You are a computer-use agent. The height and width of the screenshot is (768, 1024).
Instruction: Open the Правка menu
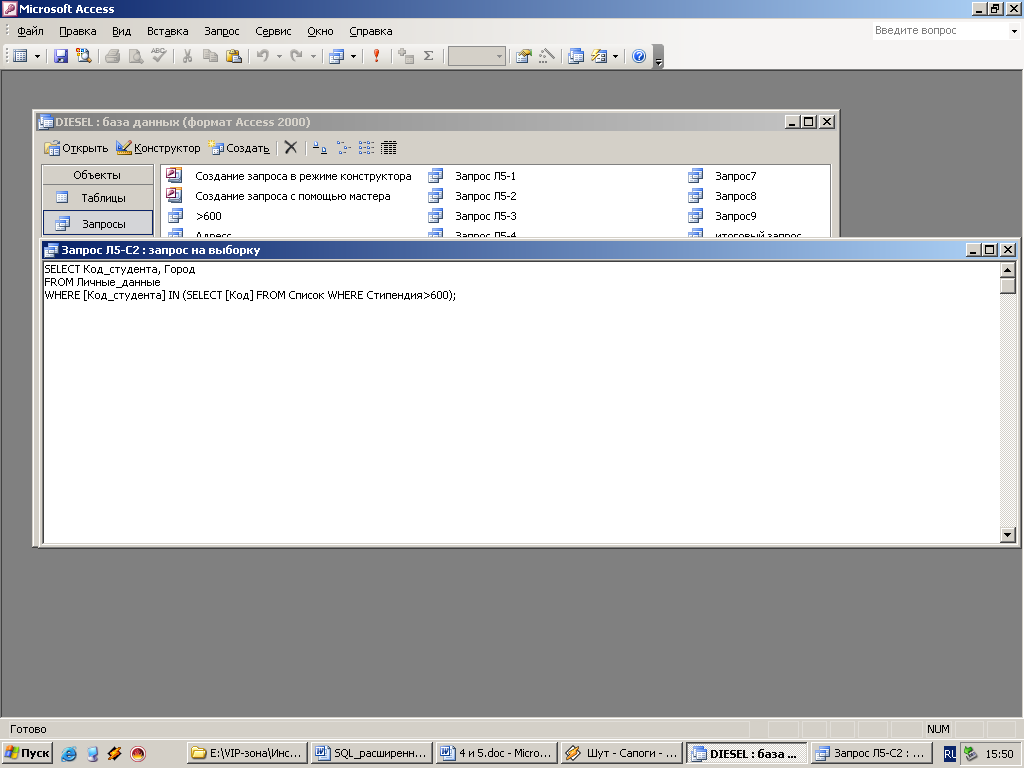click(78, 31)
